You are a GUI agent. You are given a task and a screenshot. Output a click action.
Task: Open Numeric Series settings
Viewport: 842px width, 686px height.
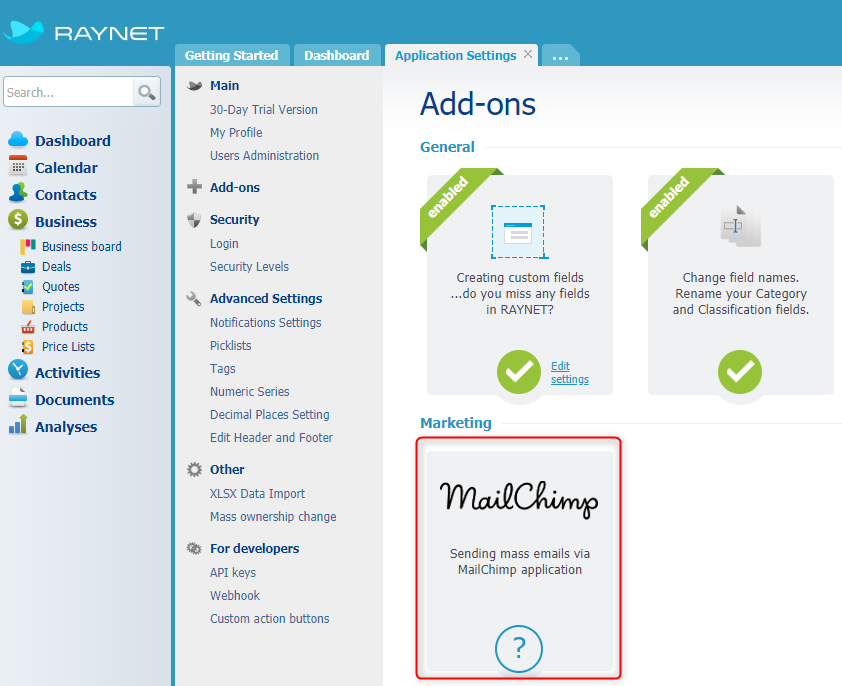click(250, 392)
